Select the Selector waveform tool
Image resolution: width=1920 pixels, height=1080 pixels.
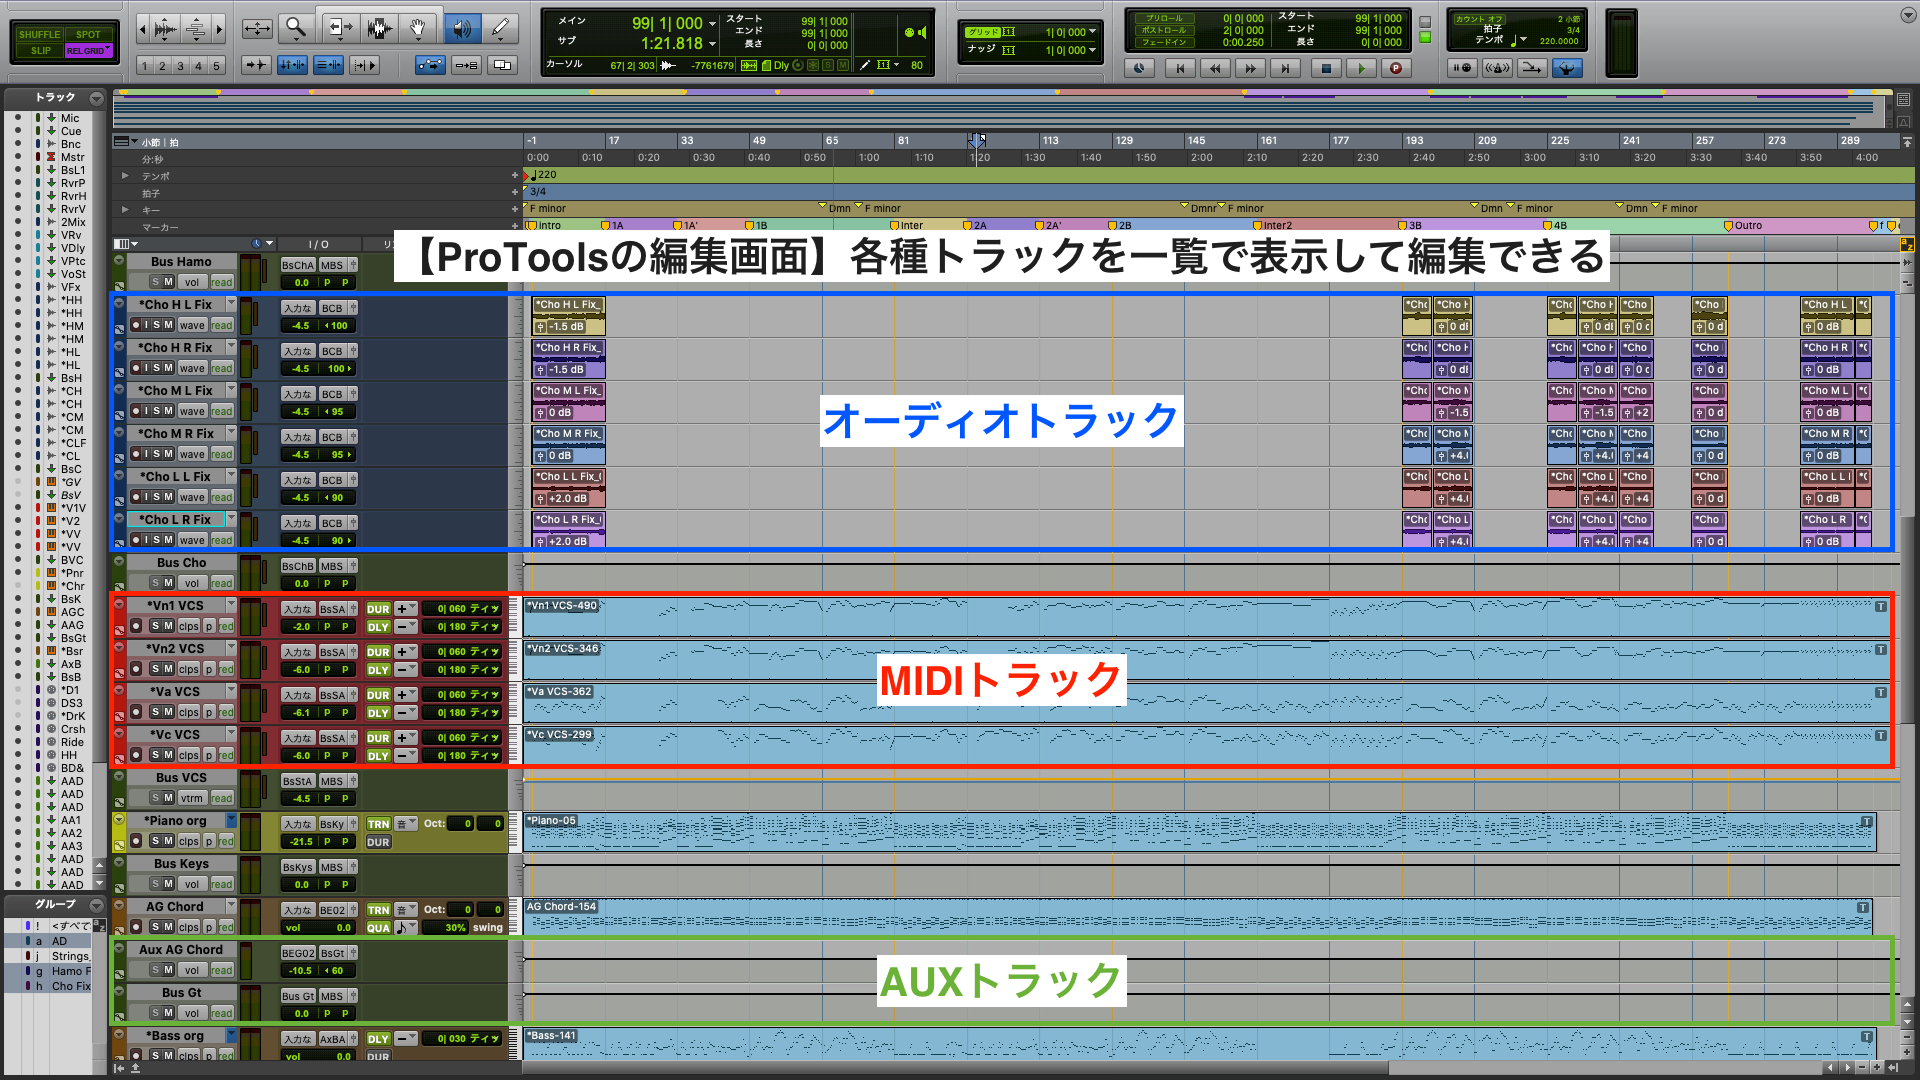tap(378, 28)
